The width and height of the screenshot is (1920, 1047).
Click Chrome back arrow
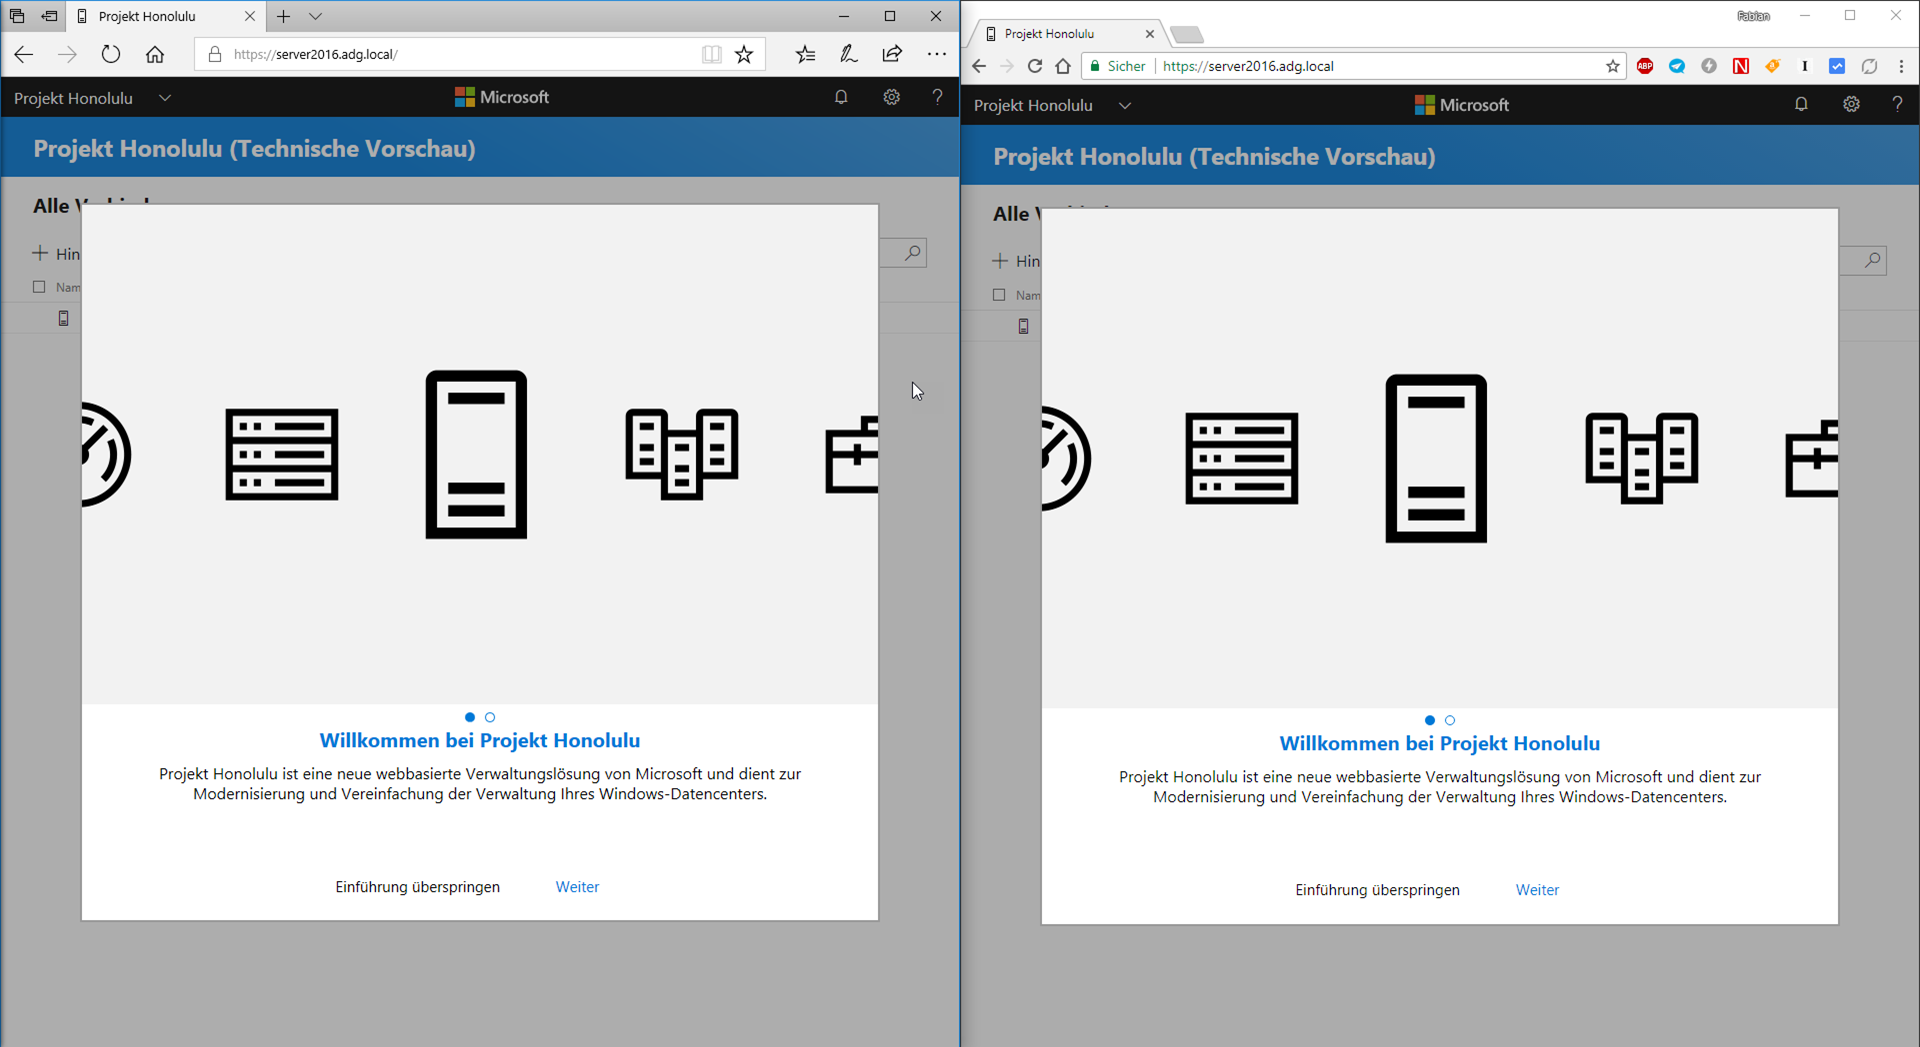[x=979, y=66]
